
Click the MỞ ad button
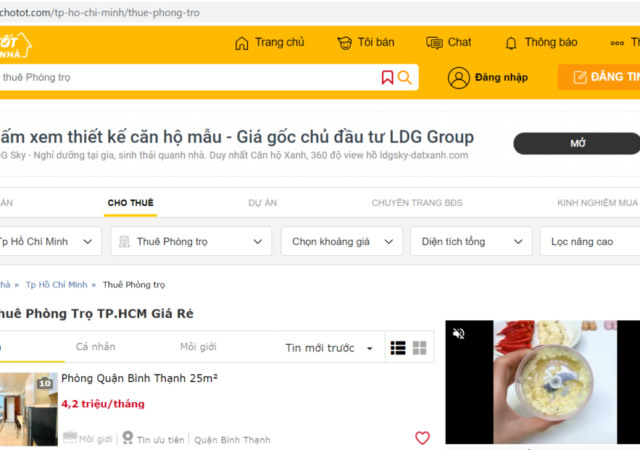[x=577, y=143]
